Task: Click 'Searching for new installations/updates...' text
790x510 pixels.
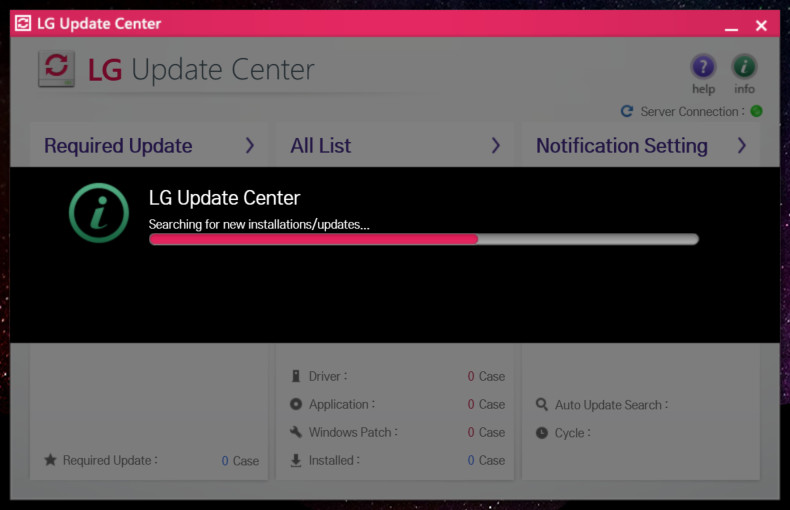Action: coord(259,224)
